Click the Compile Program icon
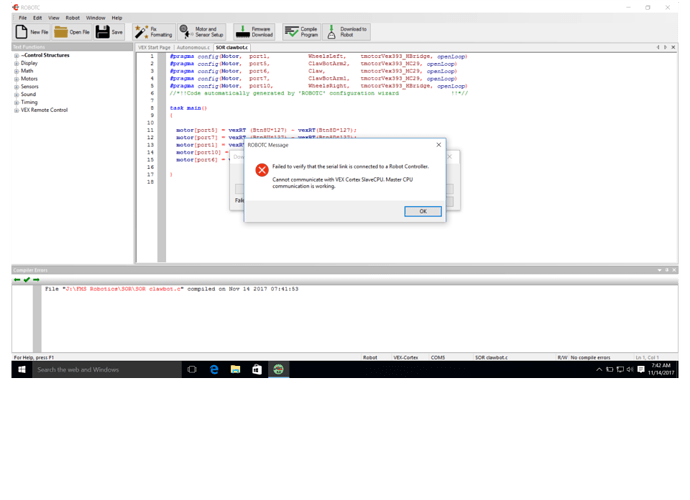Viewport: 690px width, 500px height. pyautogui.click(x=291, y=32)
